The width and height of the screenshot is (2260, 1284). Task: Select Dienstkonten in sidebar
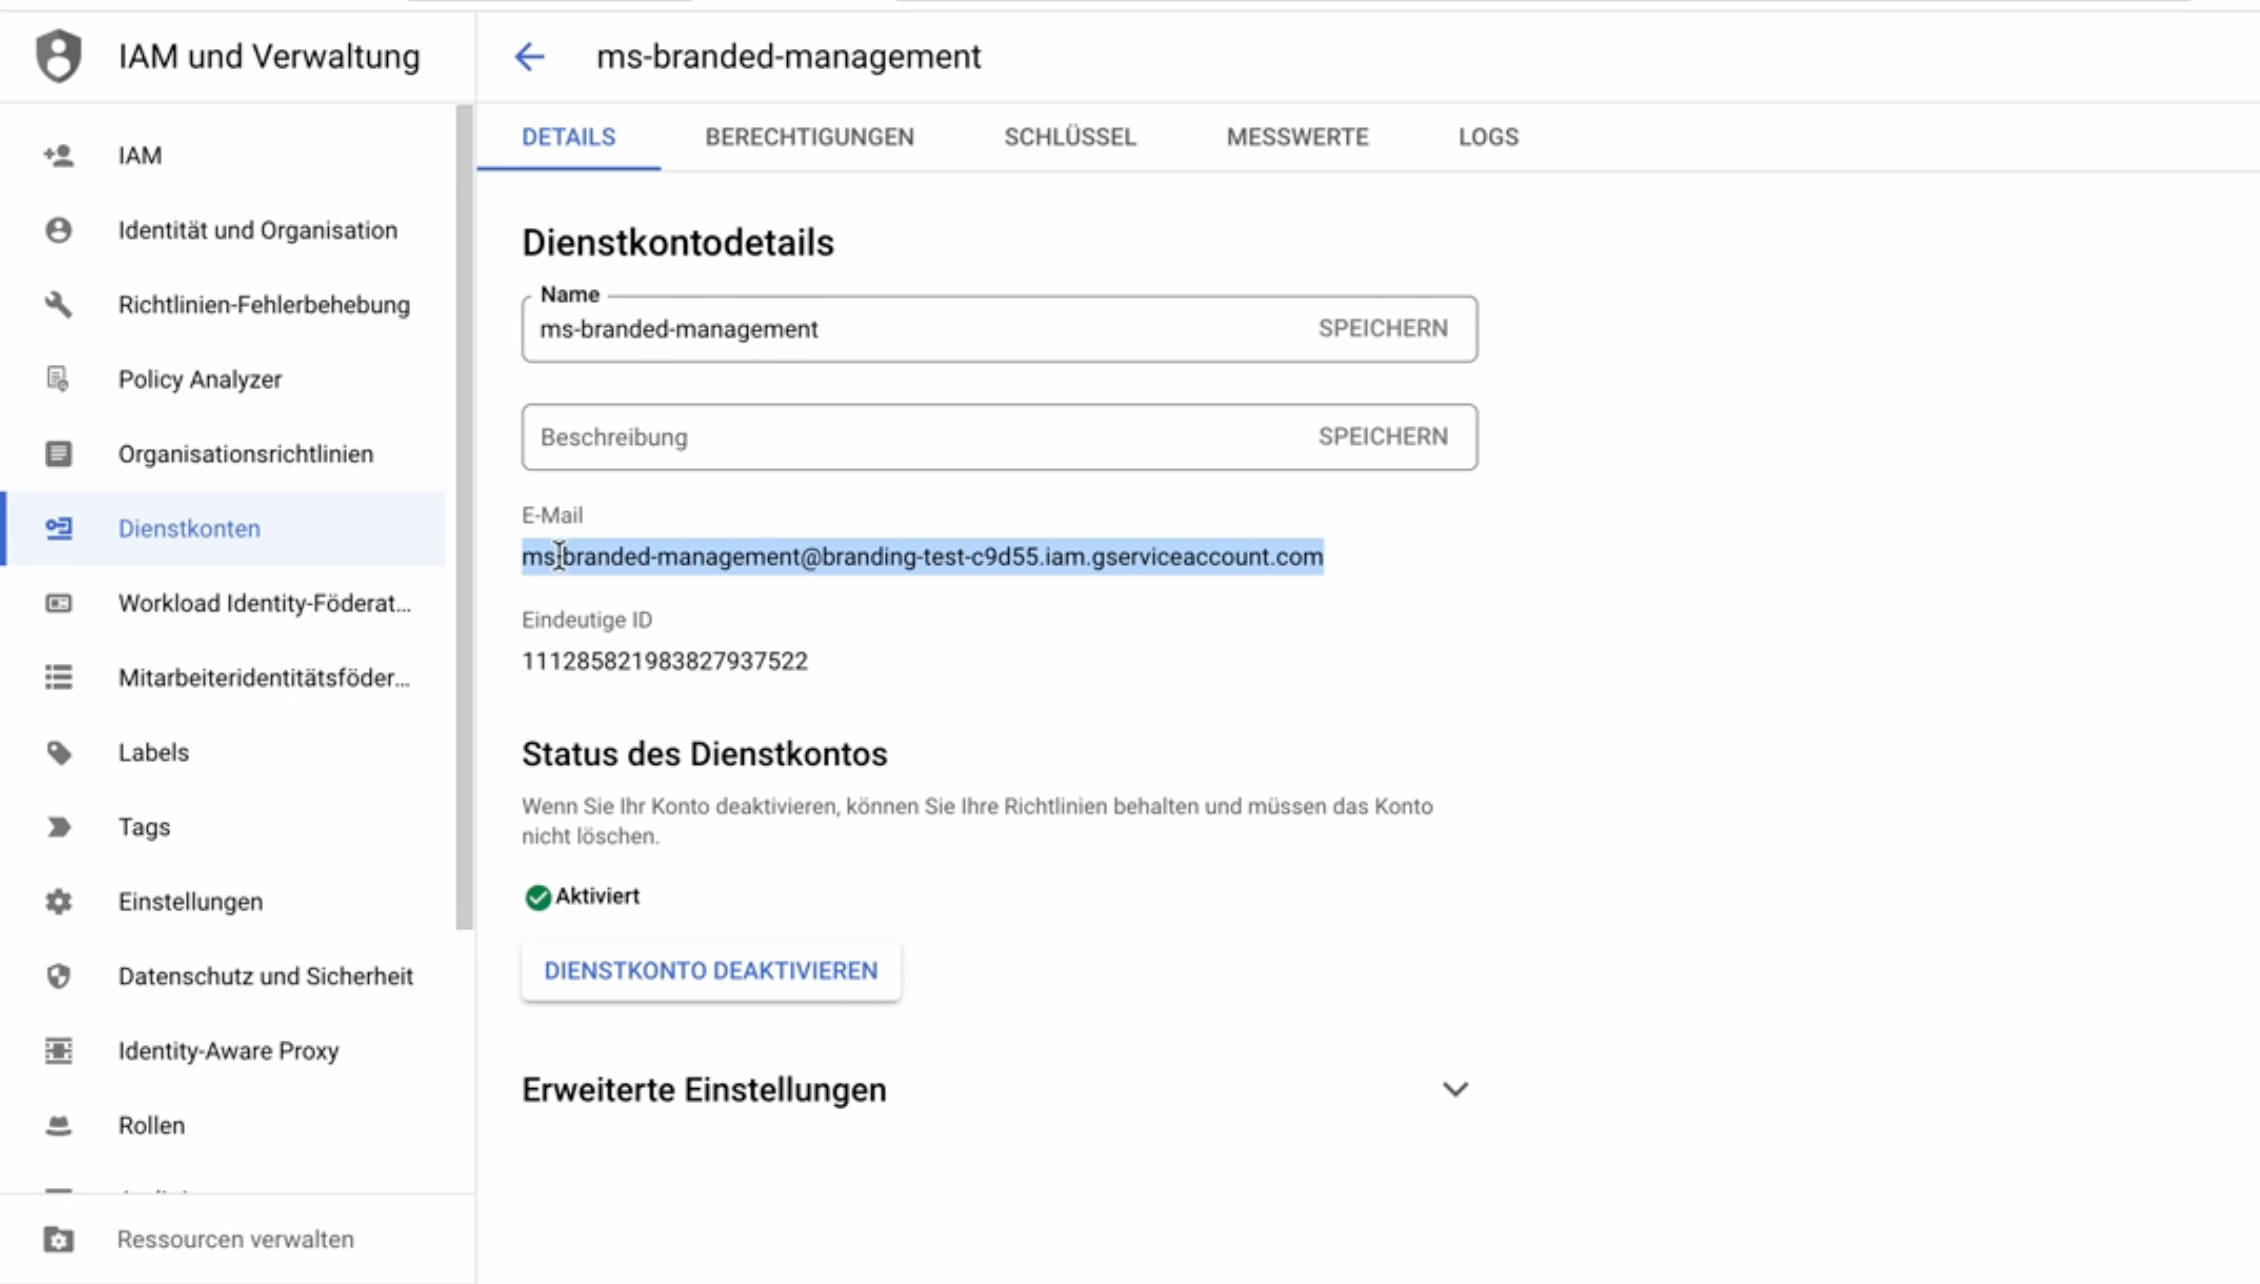pos(224,528)
